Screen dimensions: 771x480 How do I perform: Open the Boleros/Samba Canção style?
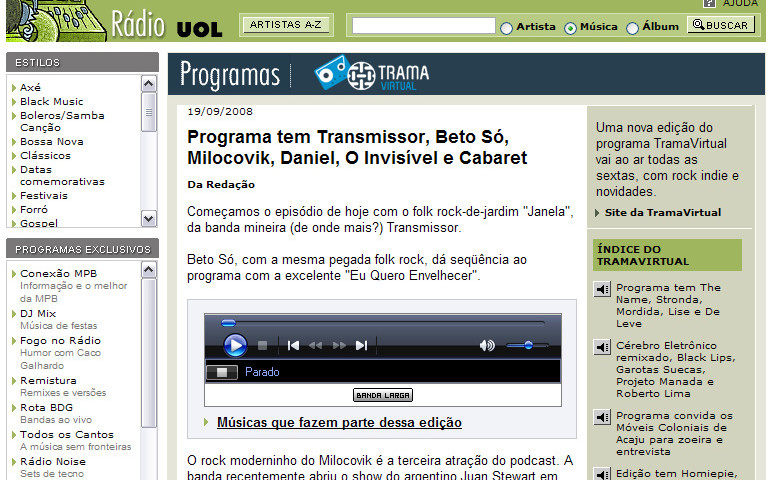[62, 121]
